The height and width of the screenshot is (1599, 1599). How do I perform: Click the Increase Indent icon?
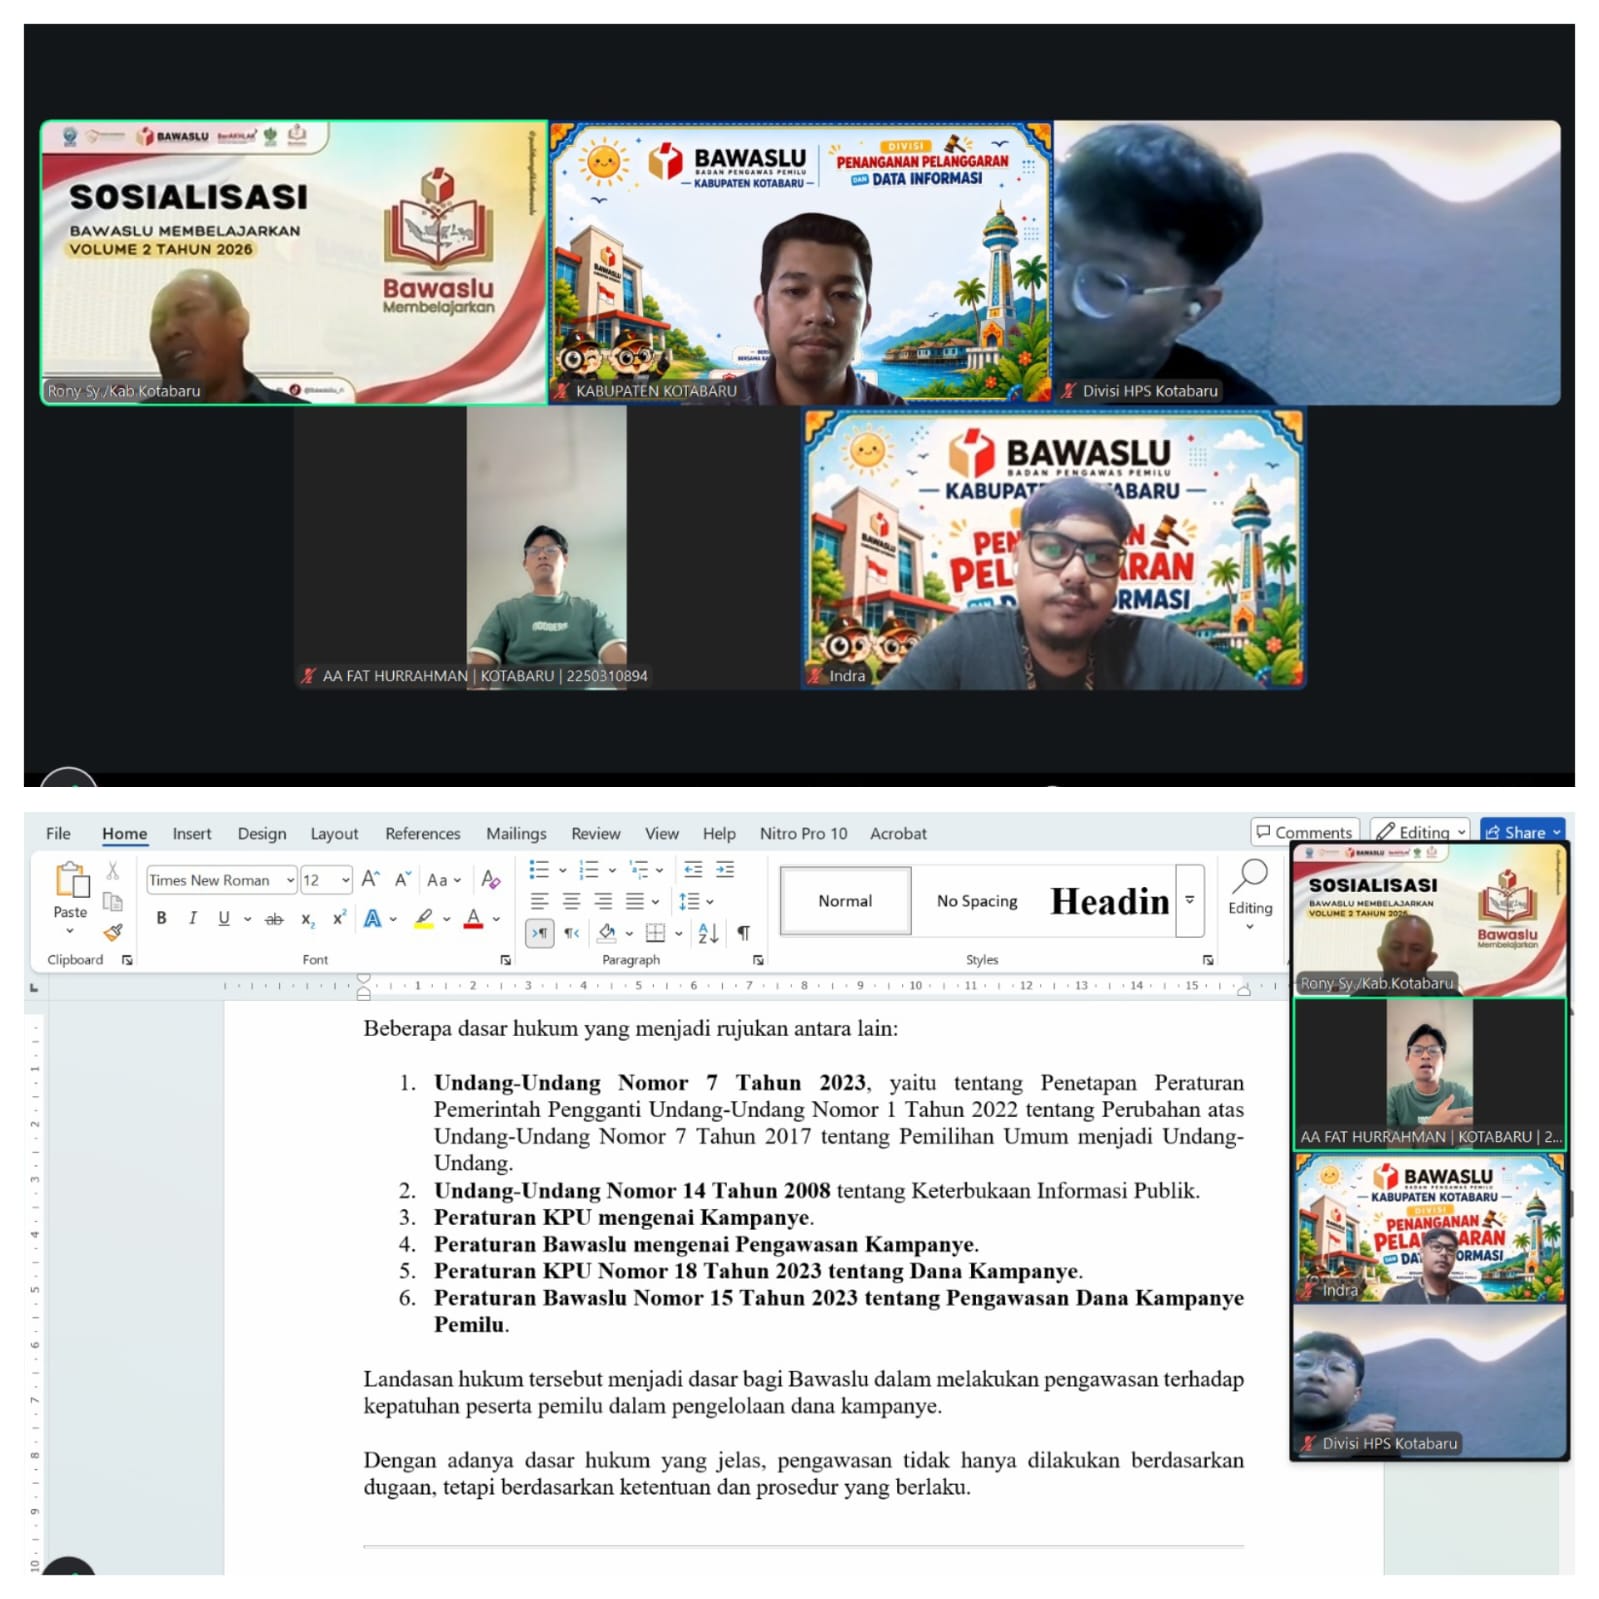click(x=725, y=870)
